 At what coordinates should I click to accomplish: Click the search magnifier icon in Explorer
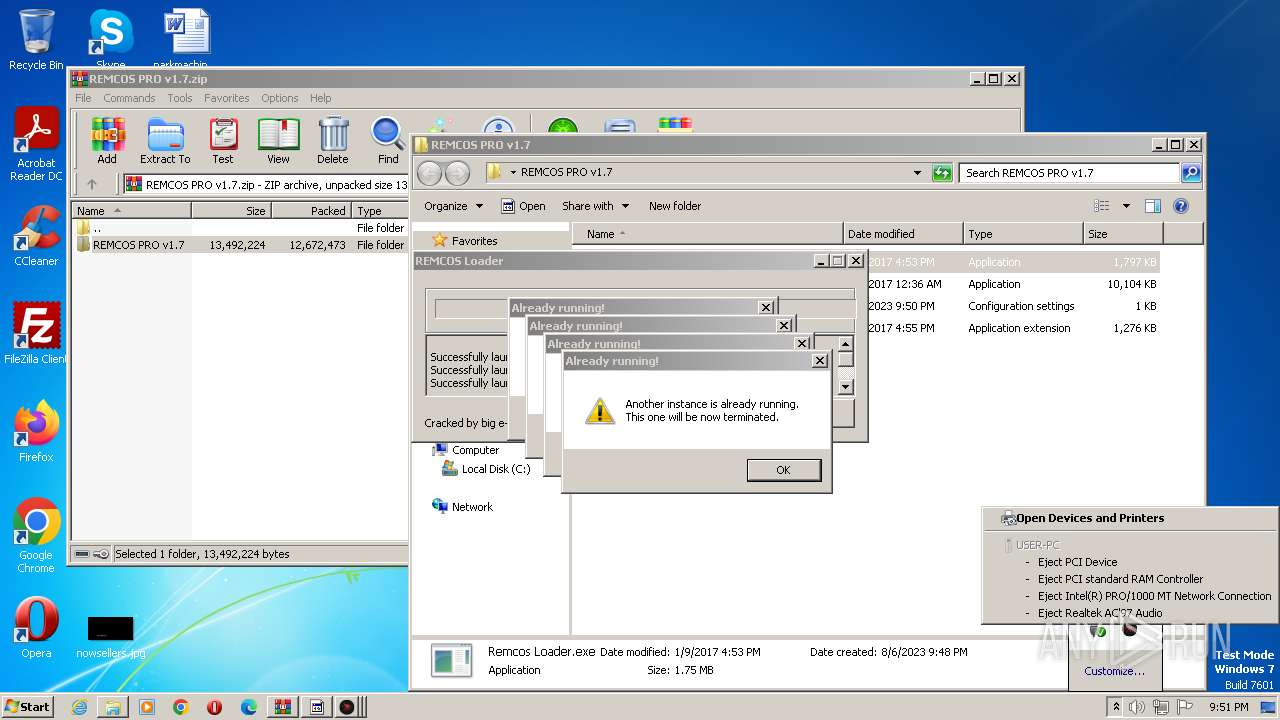pos(1190,173)
